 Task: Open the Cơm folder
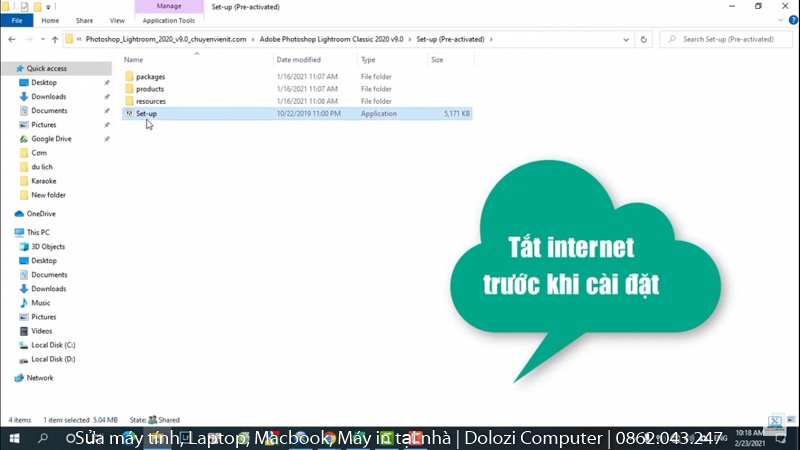[x=39, y=153]
